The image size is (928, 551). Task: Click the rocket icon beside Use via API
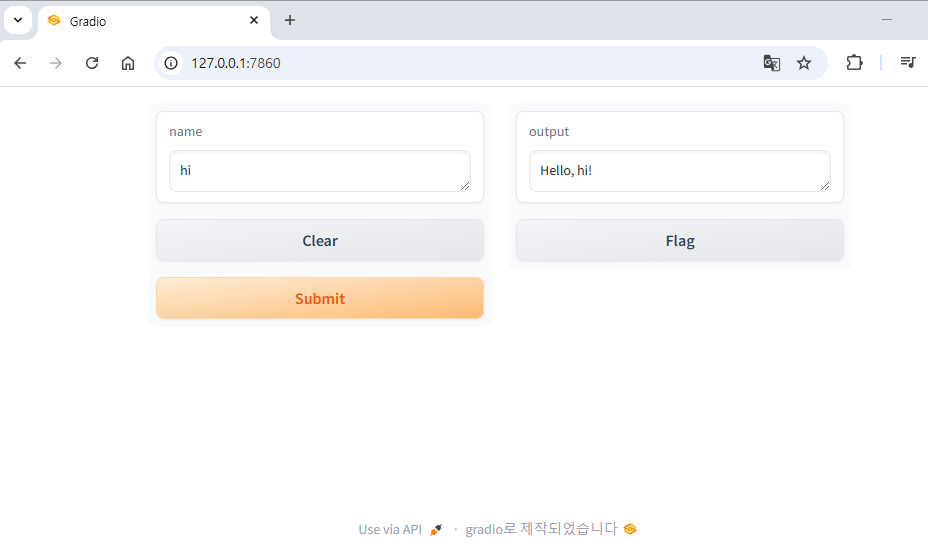(436, 530)
